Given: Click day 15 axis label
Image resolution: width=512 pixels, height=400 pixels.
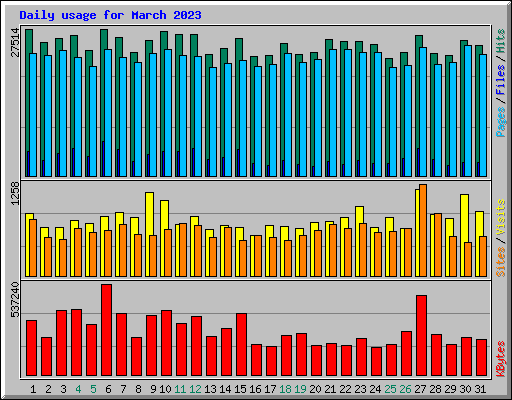Looking at the screenshot, I should point(240,389).
